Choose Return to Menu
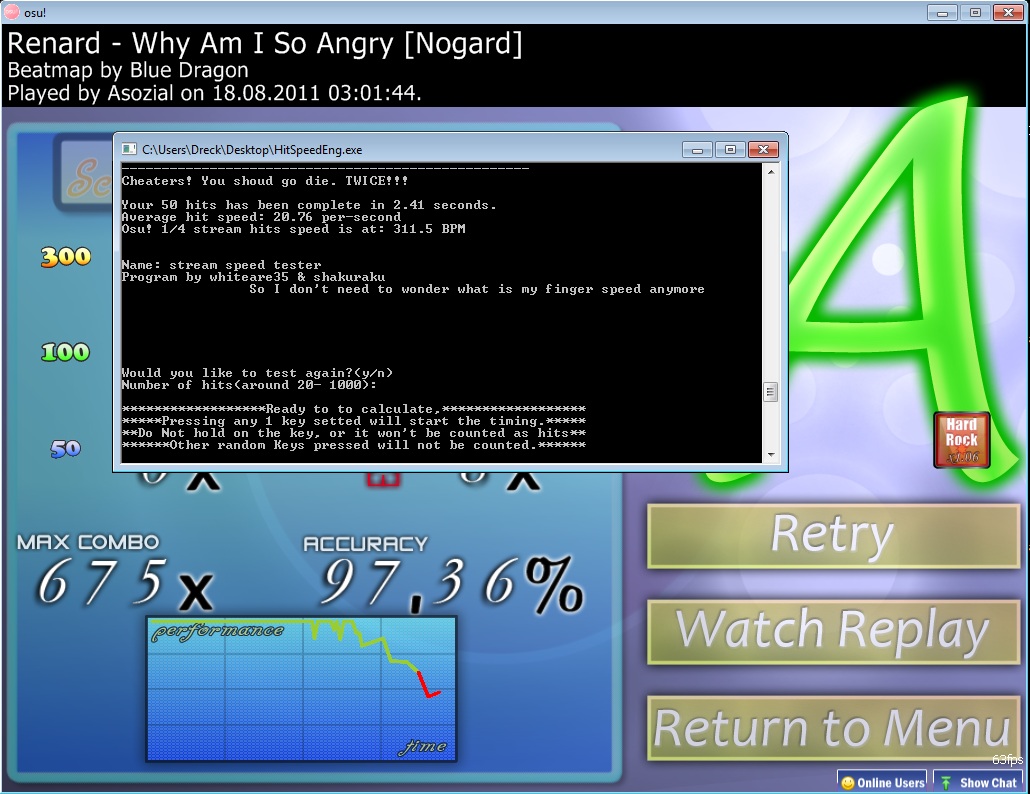Image resolution: width=1030 pixels, height=794 pixels. [x=833, y=728]
